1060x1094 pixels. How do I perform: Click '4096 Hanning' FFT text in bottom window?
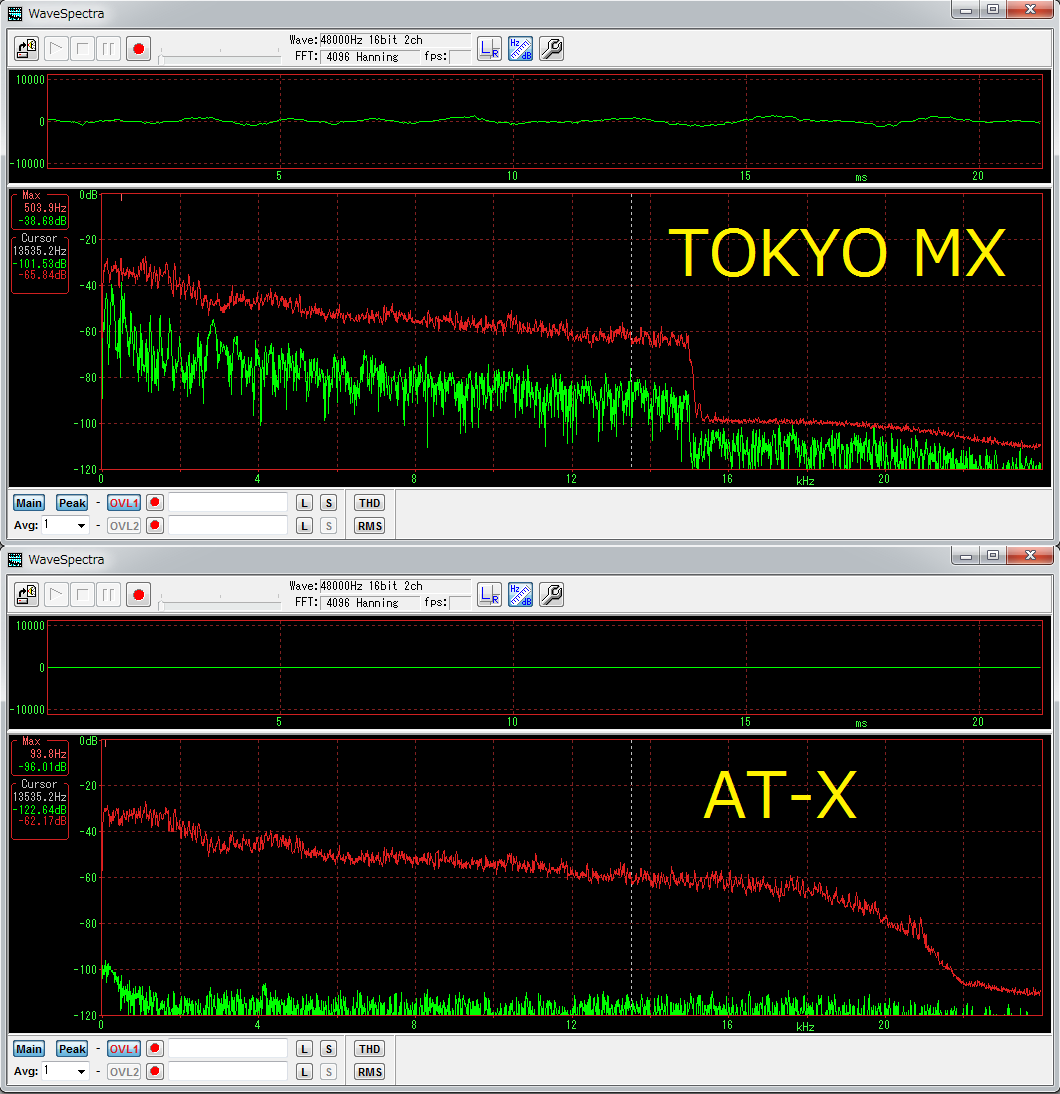362,603
